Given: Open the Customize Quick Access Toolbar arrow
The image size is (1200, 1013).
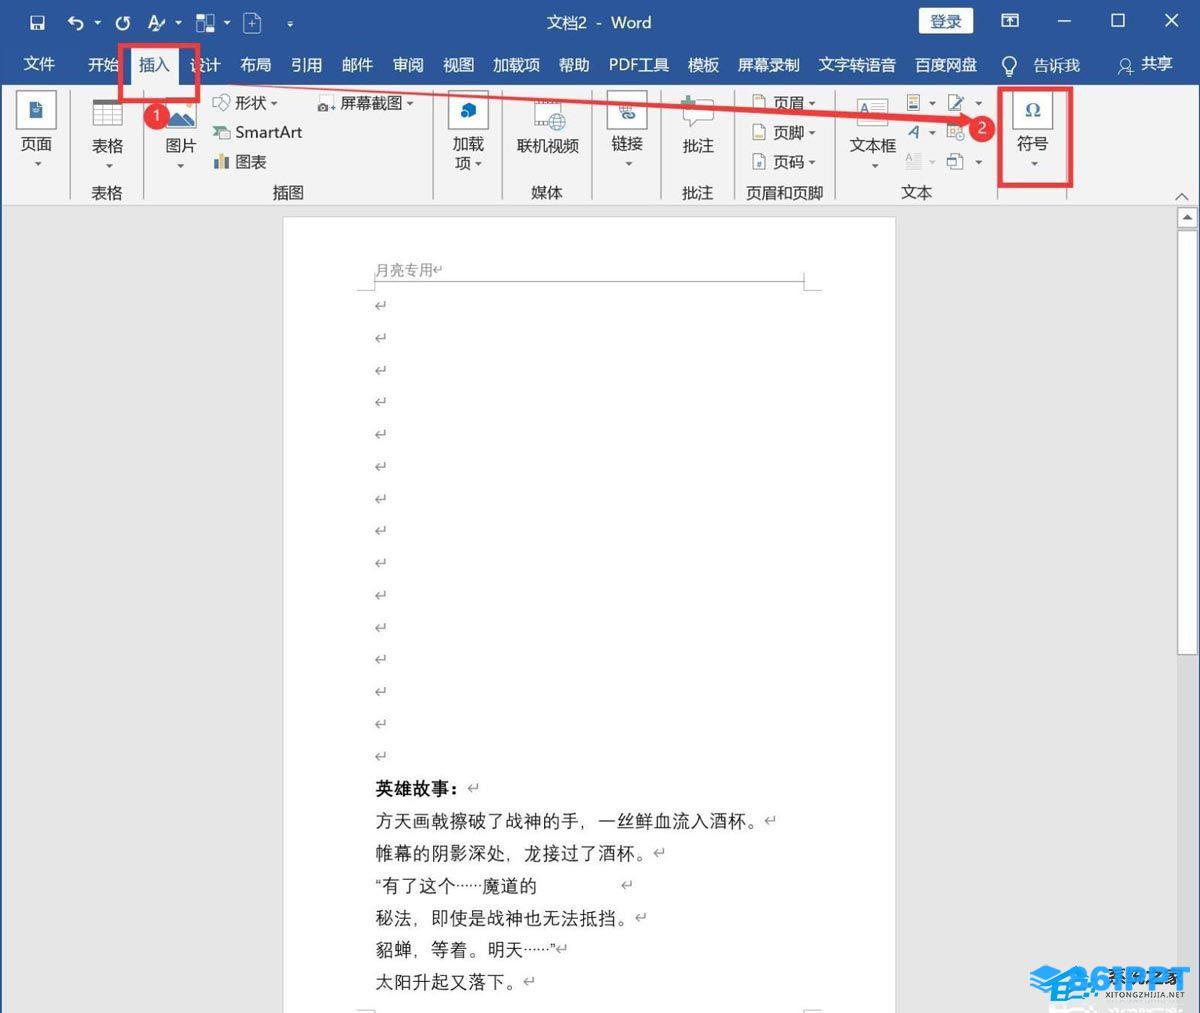Looking at the screenshot, I should click(290, 22).
